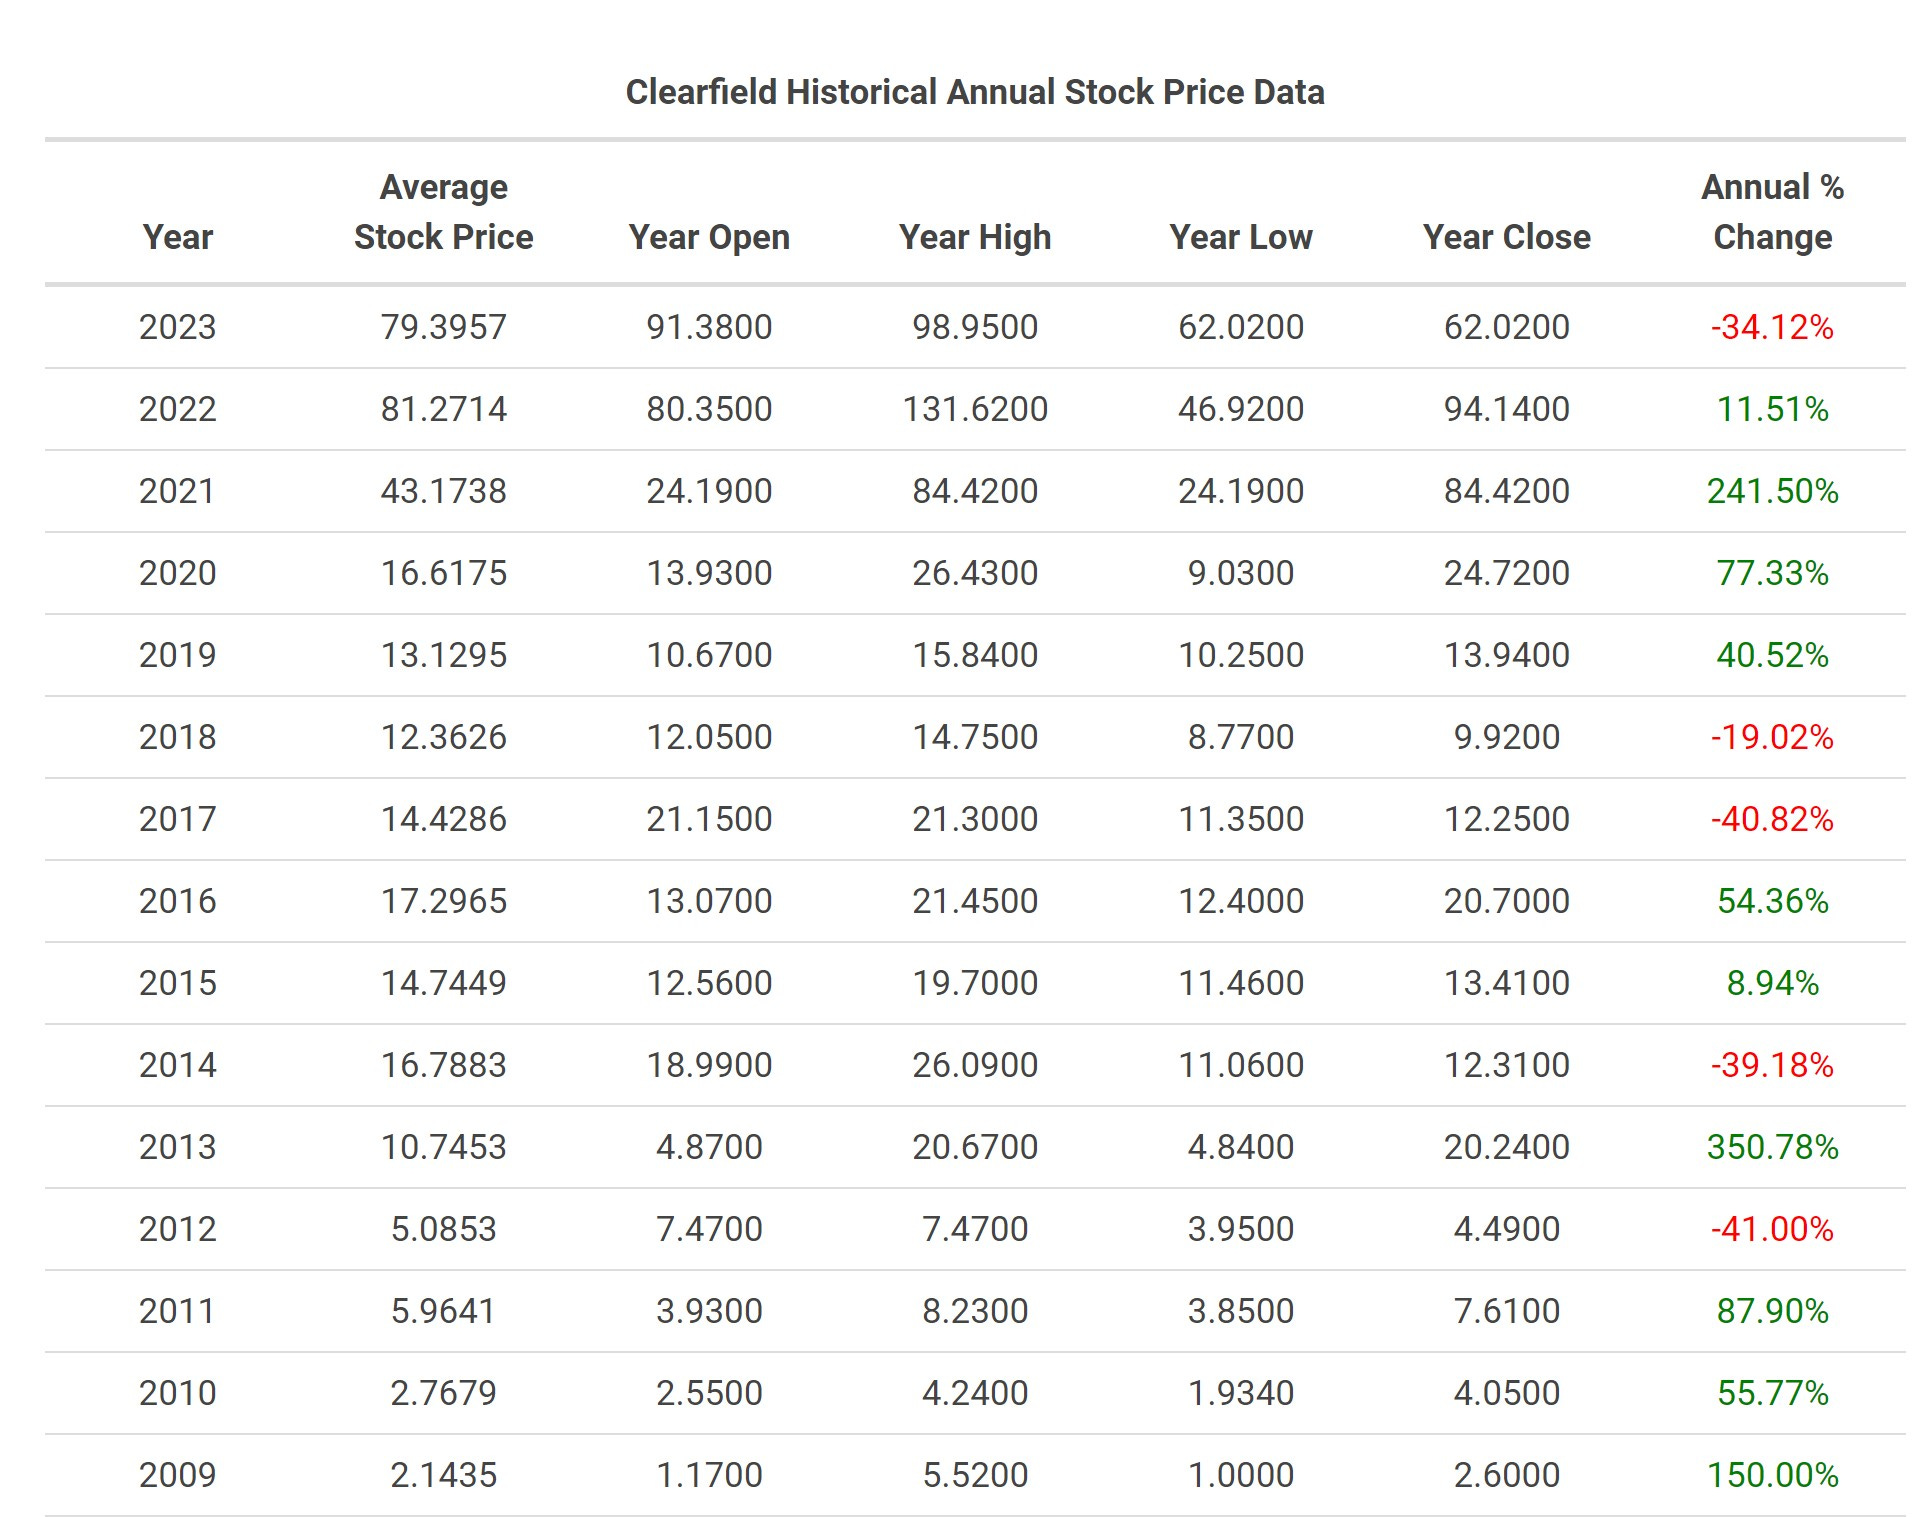Screen dimensions: 1920x1517
Task: Select the 2023 year cell
Action: tap(177, 327)
